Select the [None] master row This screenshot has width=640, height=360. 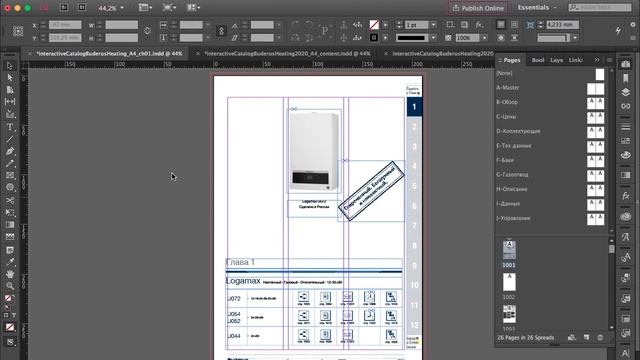tap(551, 73)
